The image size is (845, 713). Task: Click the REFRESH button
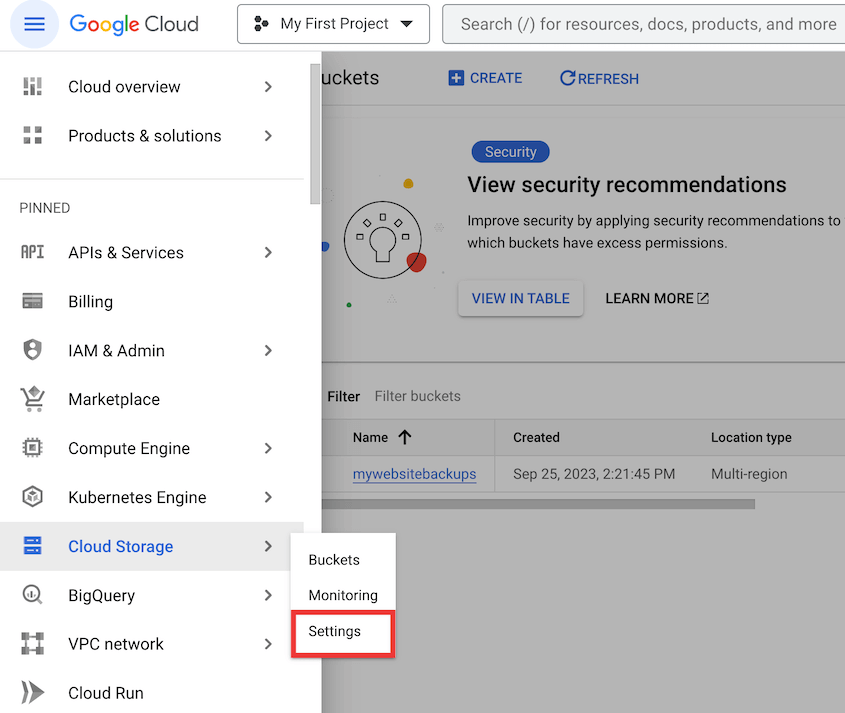coord(599,79)
